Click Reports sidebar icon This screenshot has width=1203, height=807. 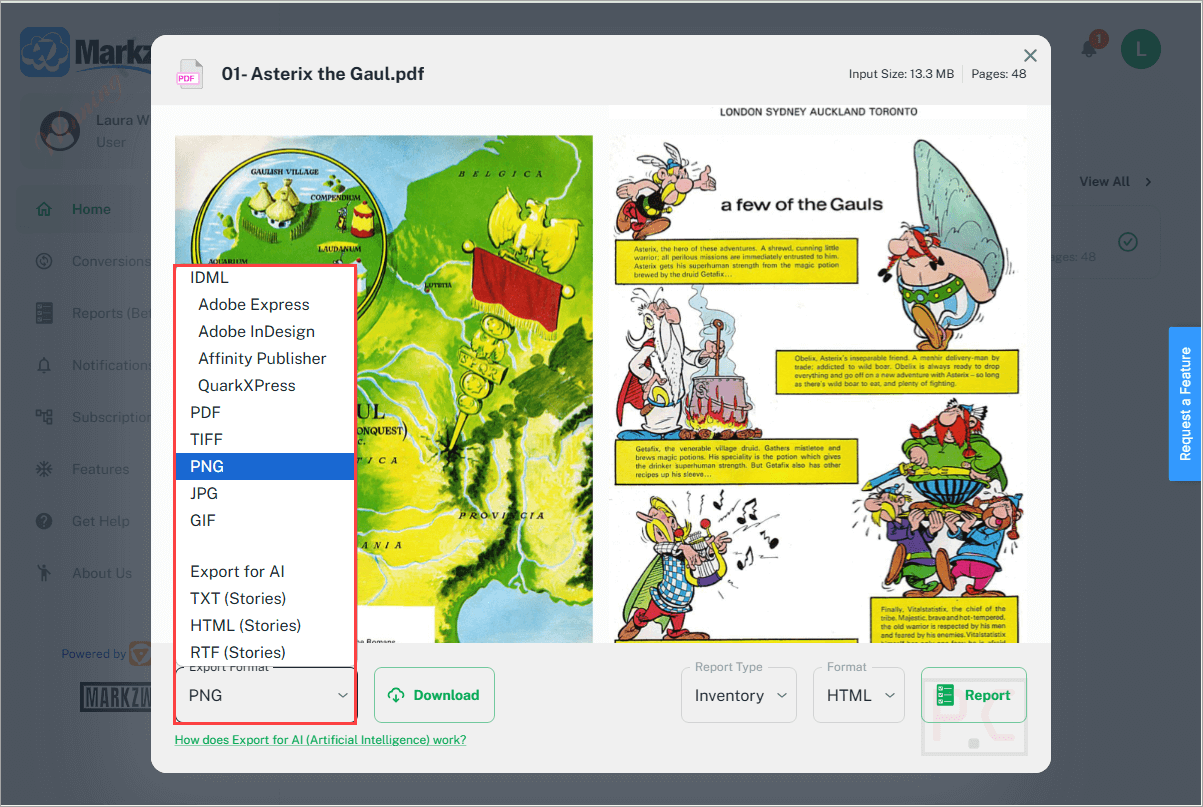coord(44,313)
